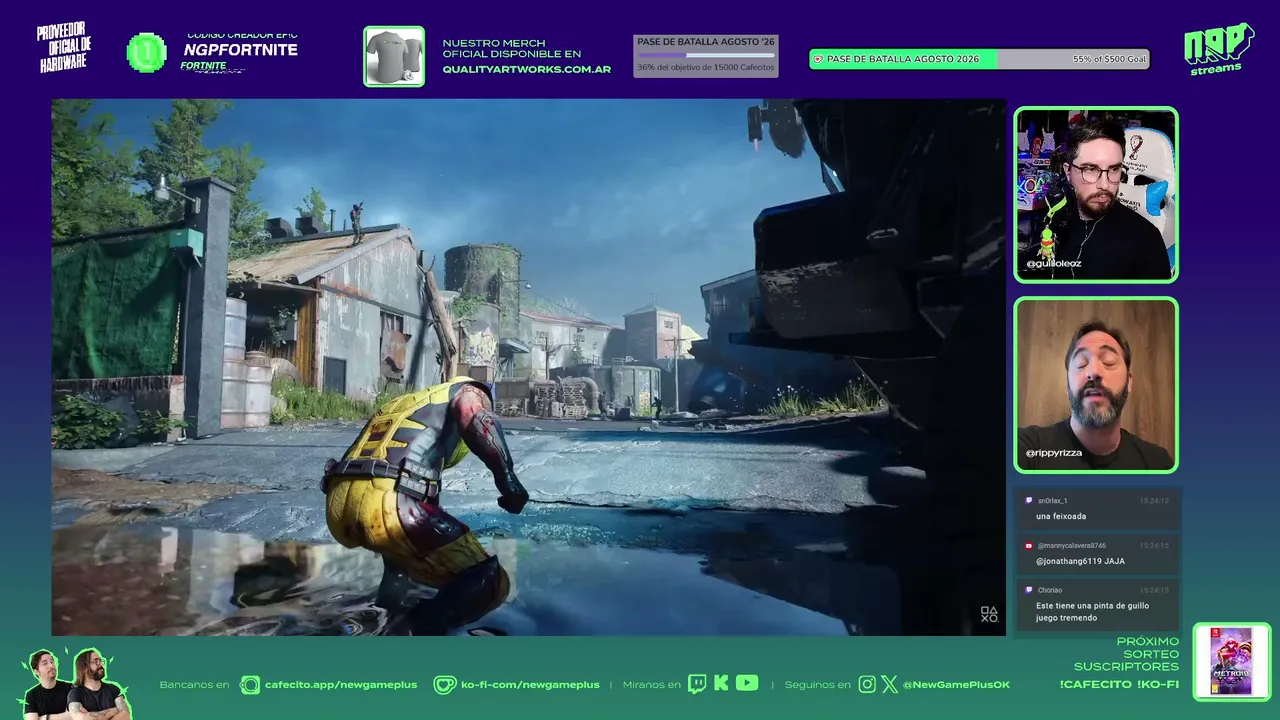This screenshot has height=720, width=1280.
Task: Click the 'NUESTRO MERCH OFICIAL DISPONIBLE EN' text
Action: [512, 48]
